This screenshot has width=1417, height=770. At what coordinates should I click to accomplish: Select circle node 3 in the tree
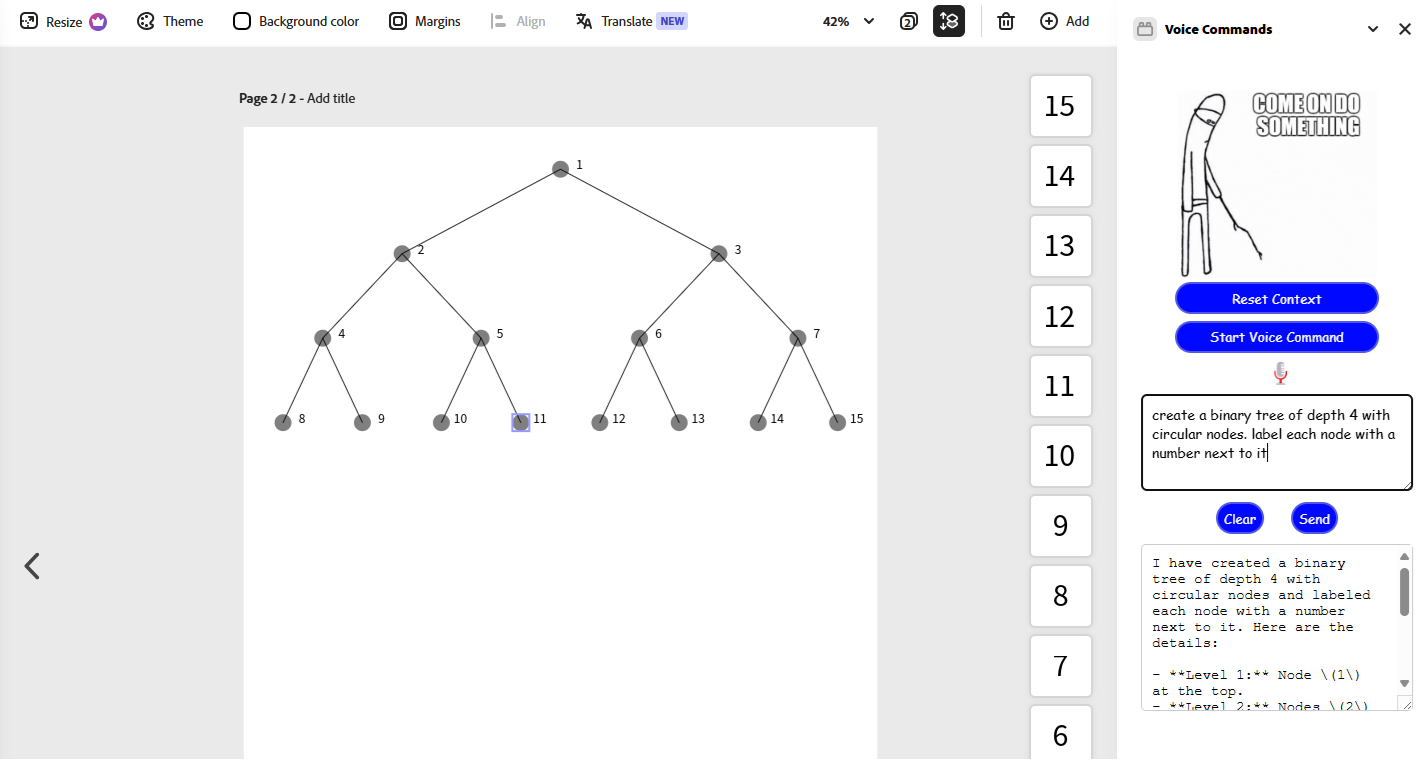718,254
